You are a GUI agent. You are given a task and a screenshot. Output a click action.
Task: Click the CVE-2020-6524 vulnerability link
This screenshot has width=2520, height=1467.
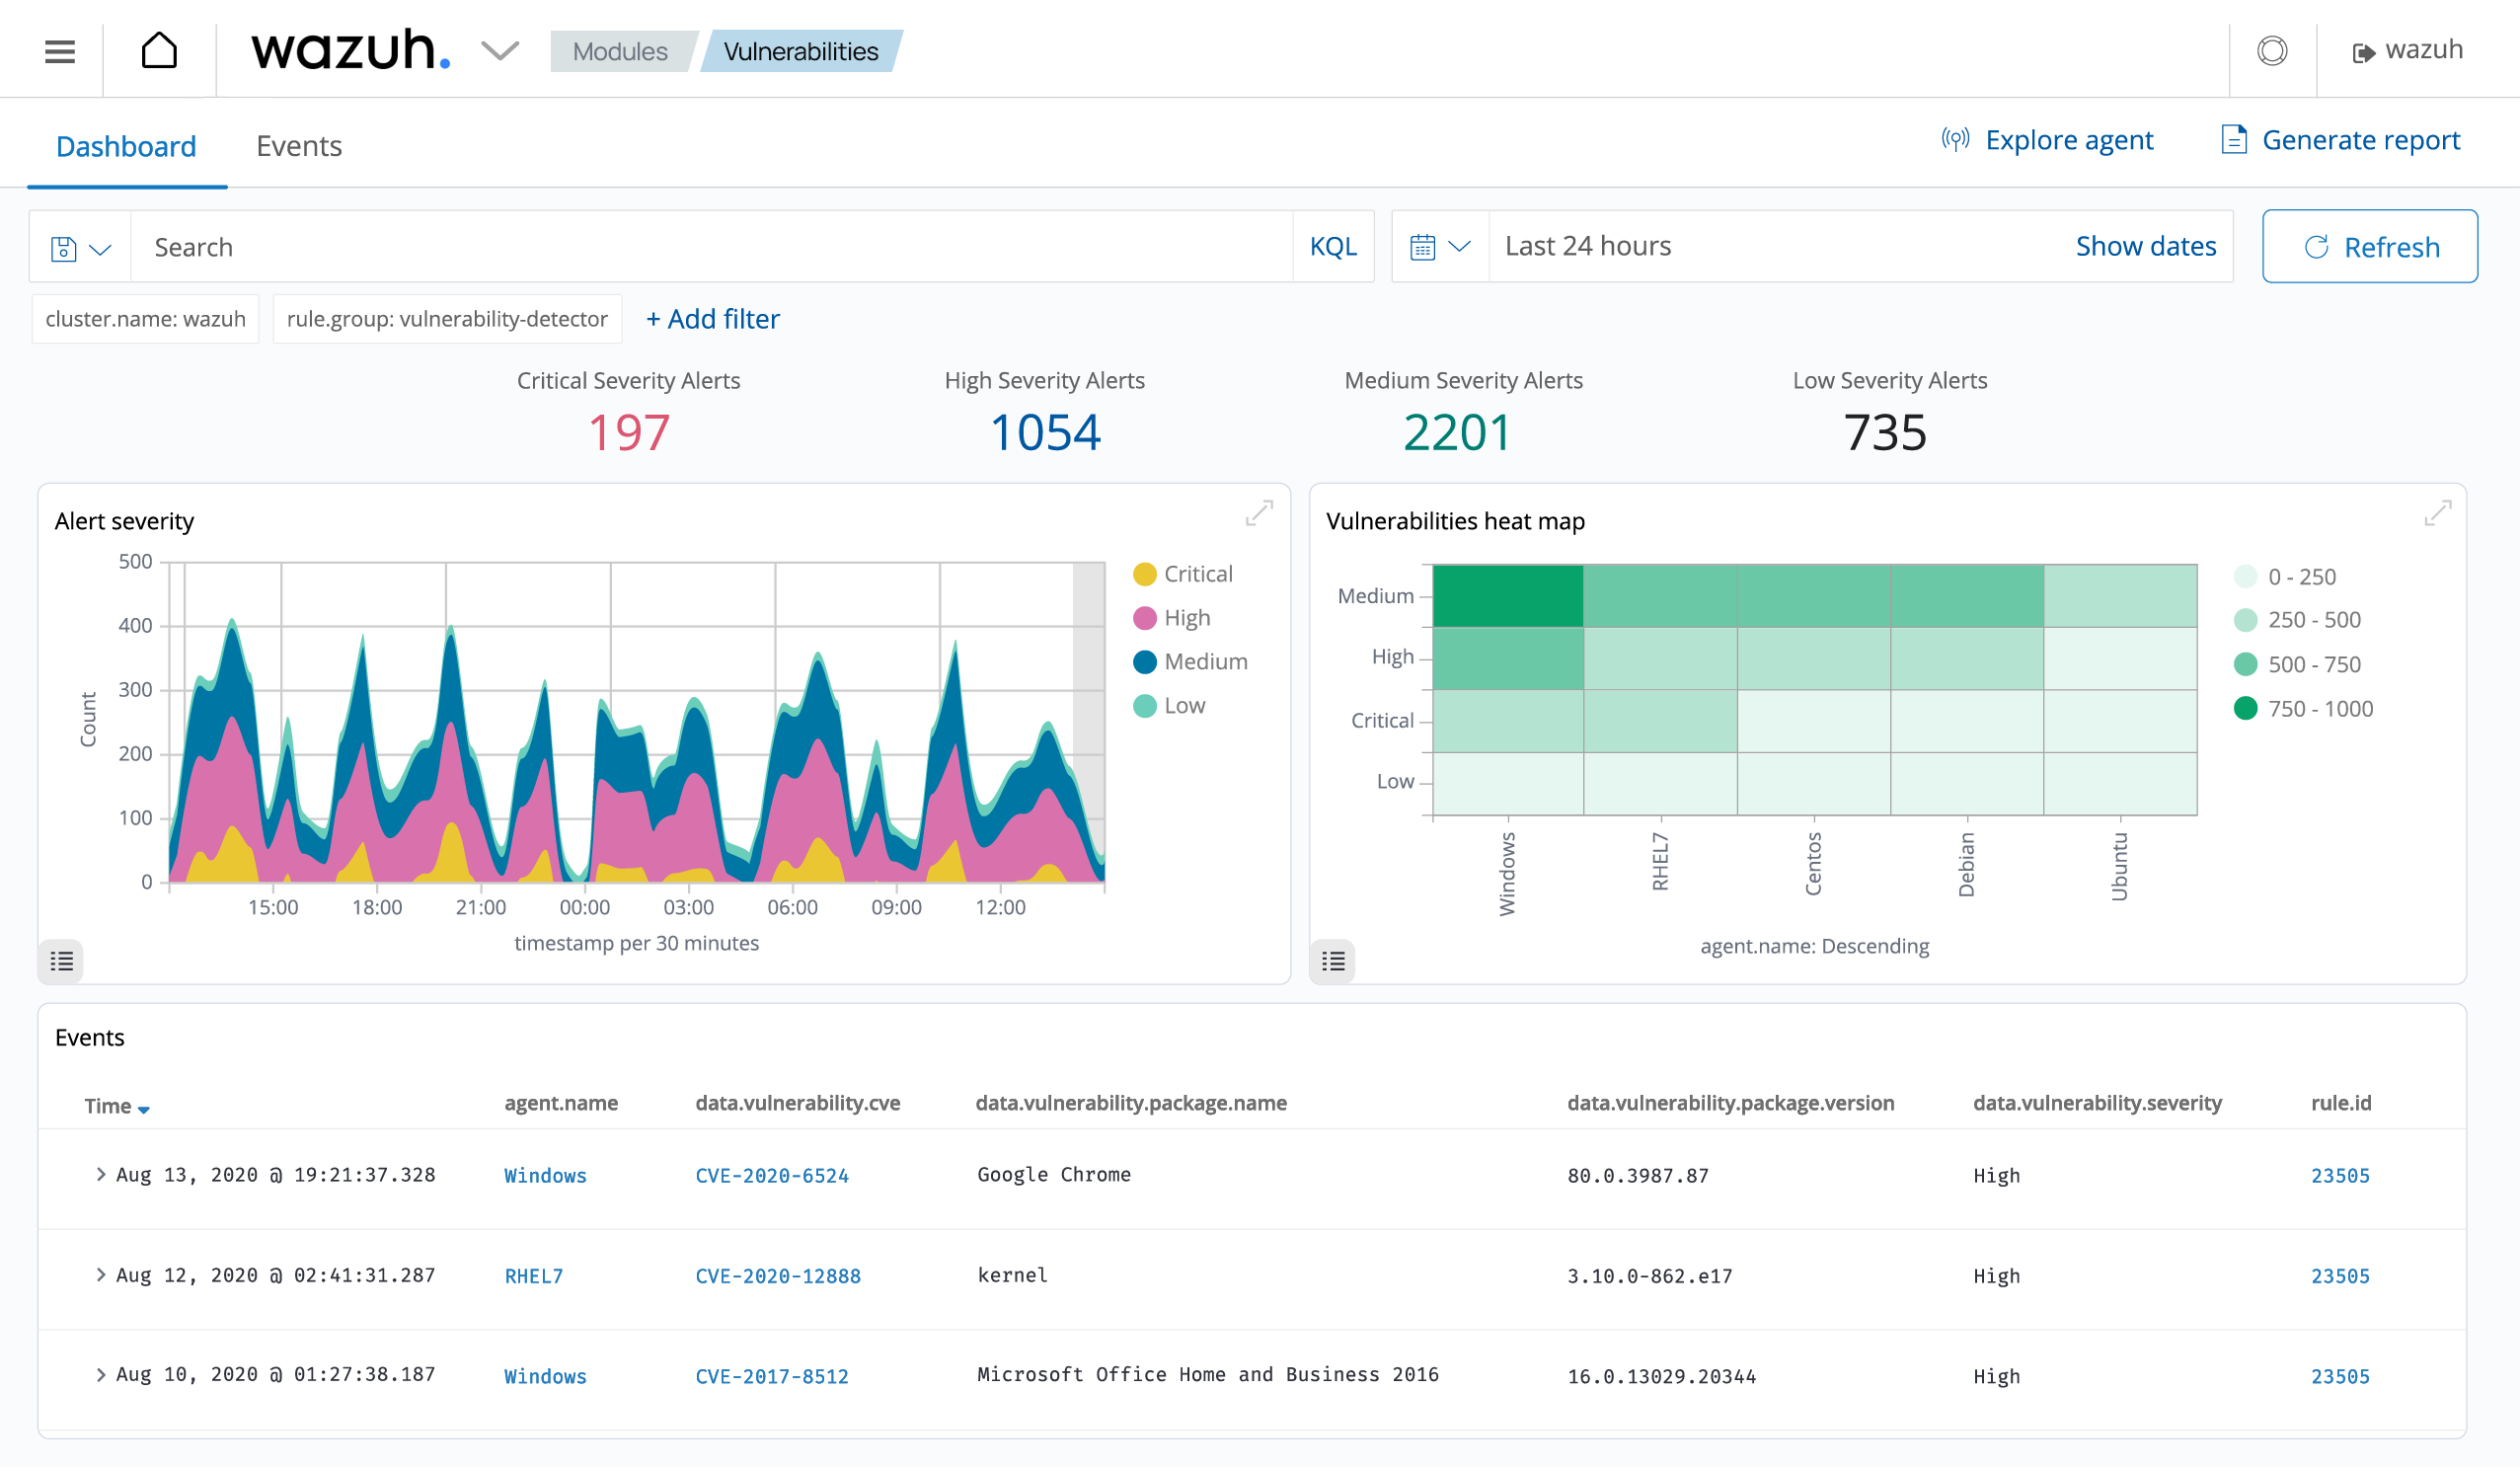[773, 1174]
